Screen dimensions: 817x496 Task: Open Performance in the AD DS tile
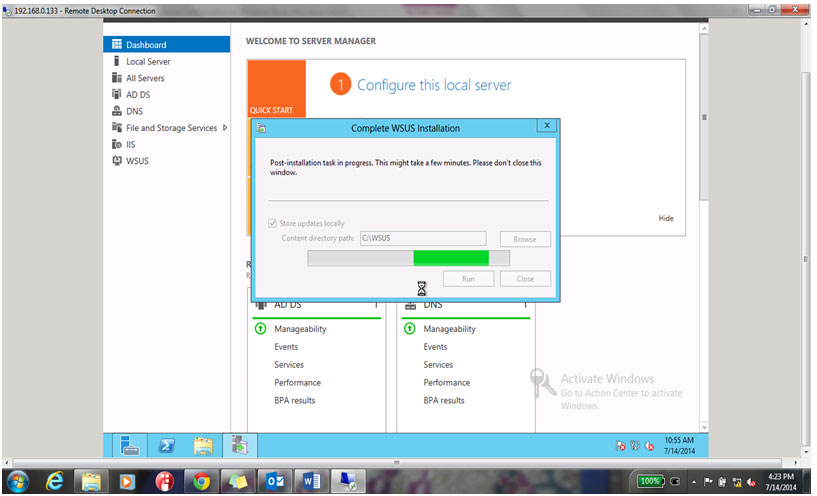(x=298, y=382)
